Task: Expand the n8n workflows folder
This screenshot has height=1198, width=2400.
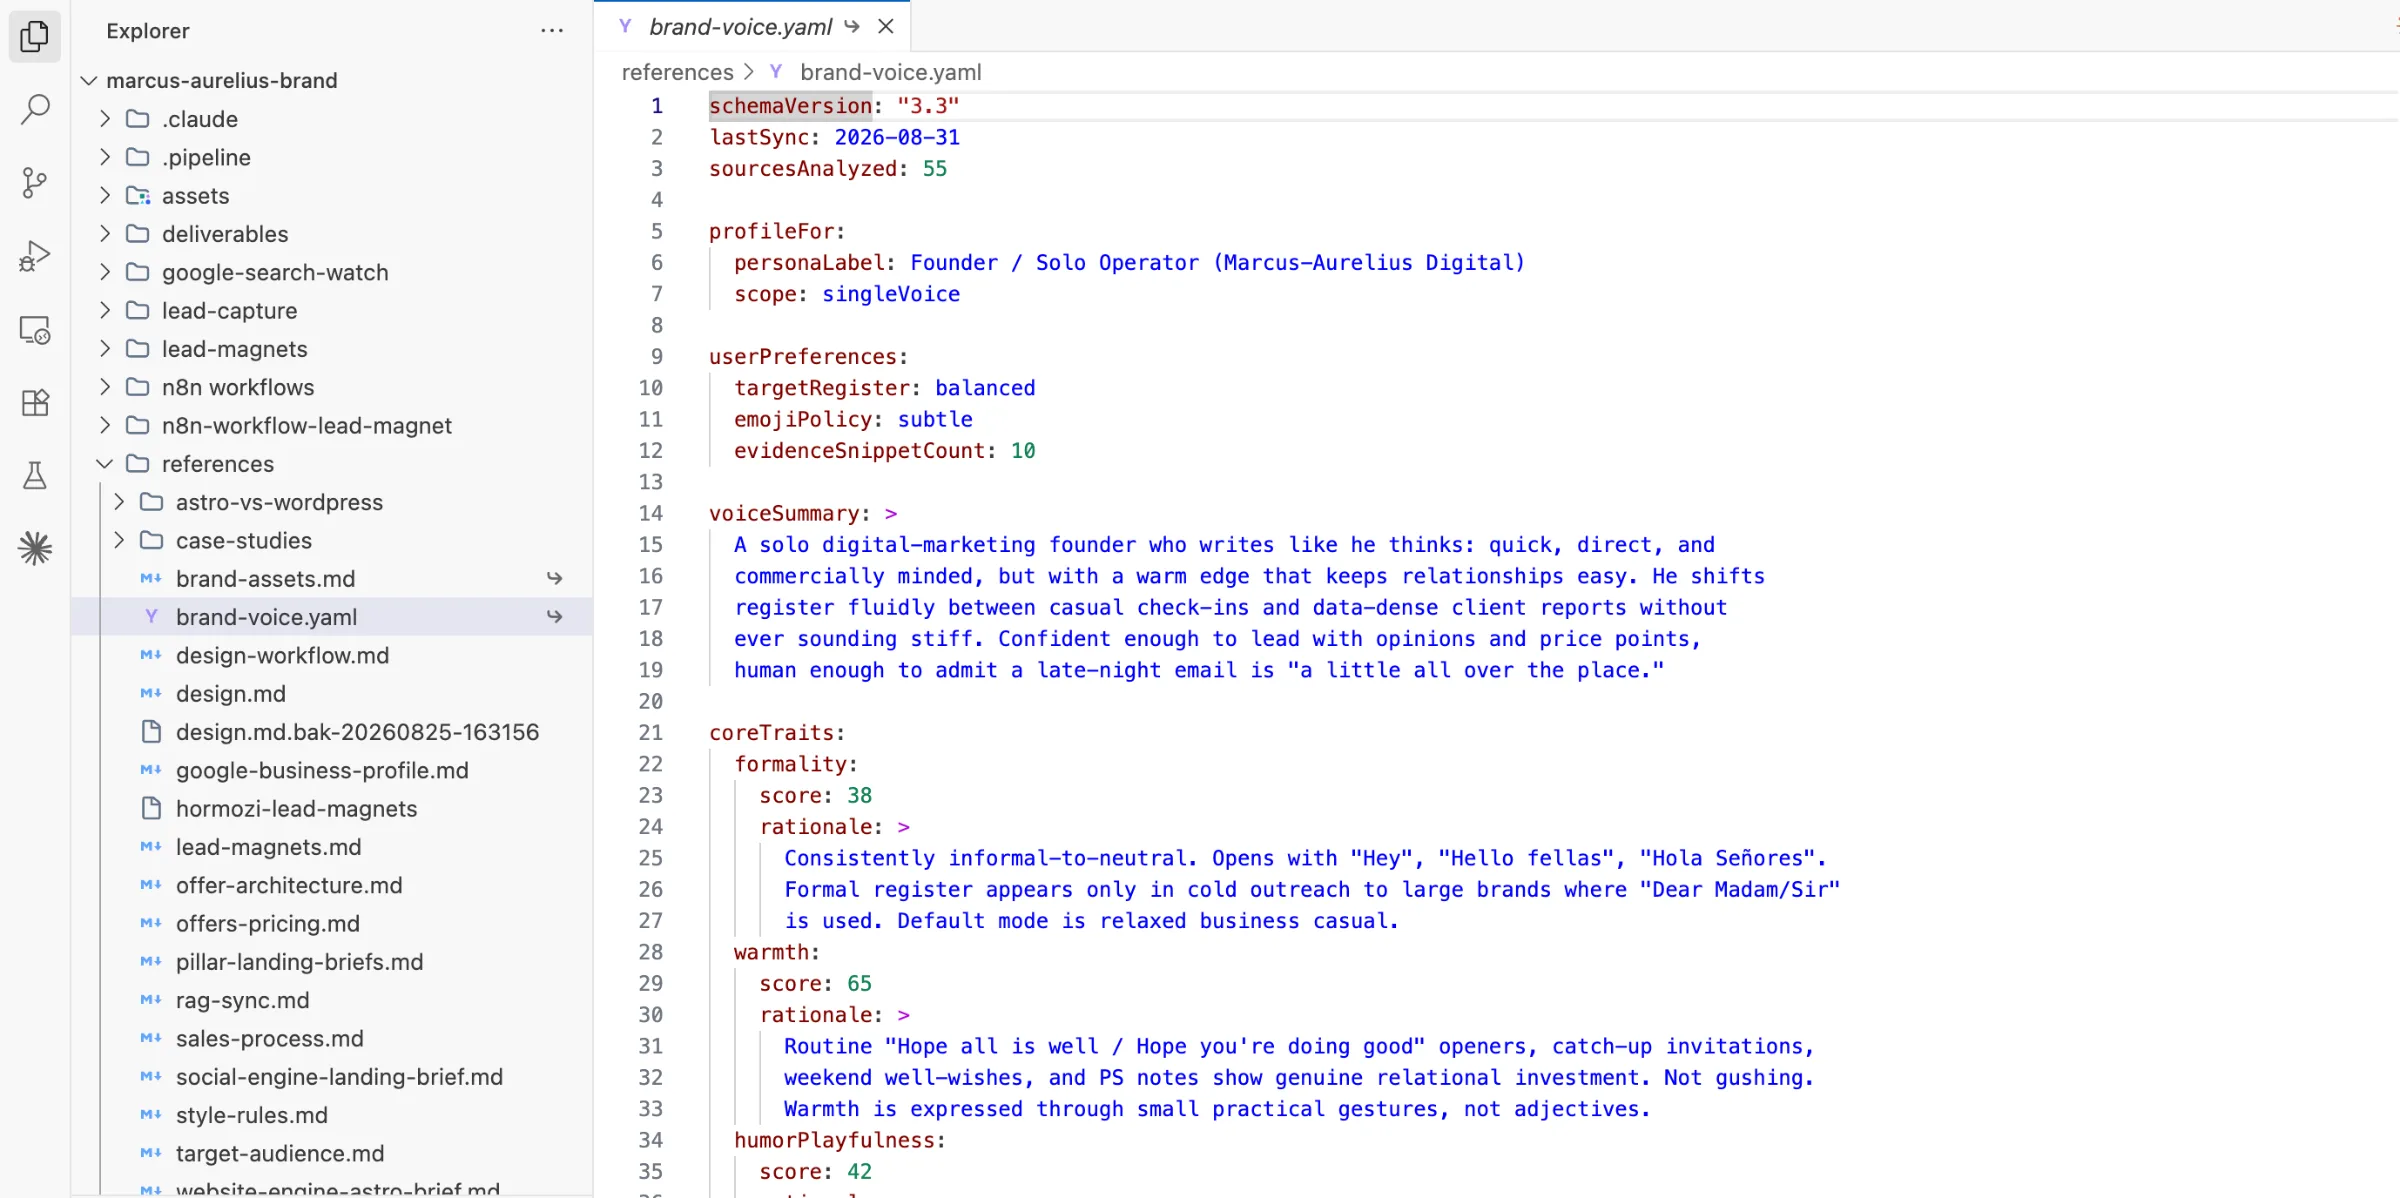Action: (105, 387)
